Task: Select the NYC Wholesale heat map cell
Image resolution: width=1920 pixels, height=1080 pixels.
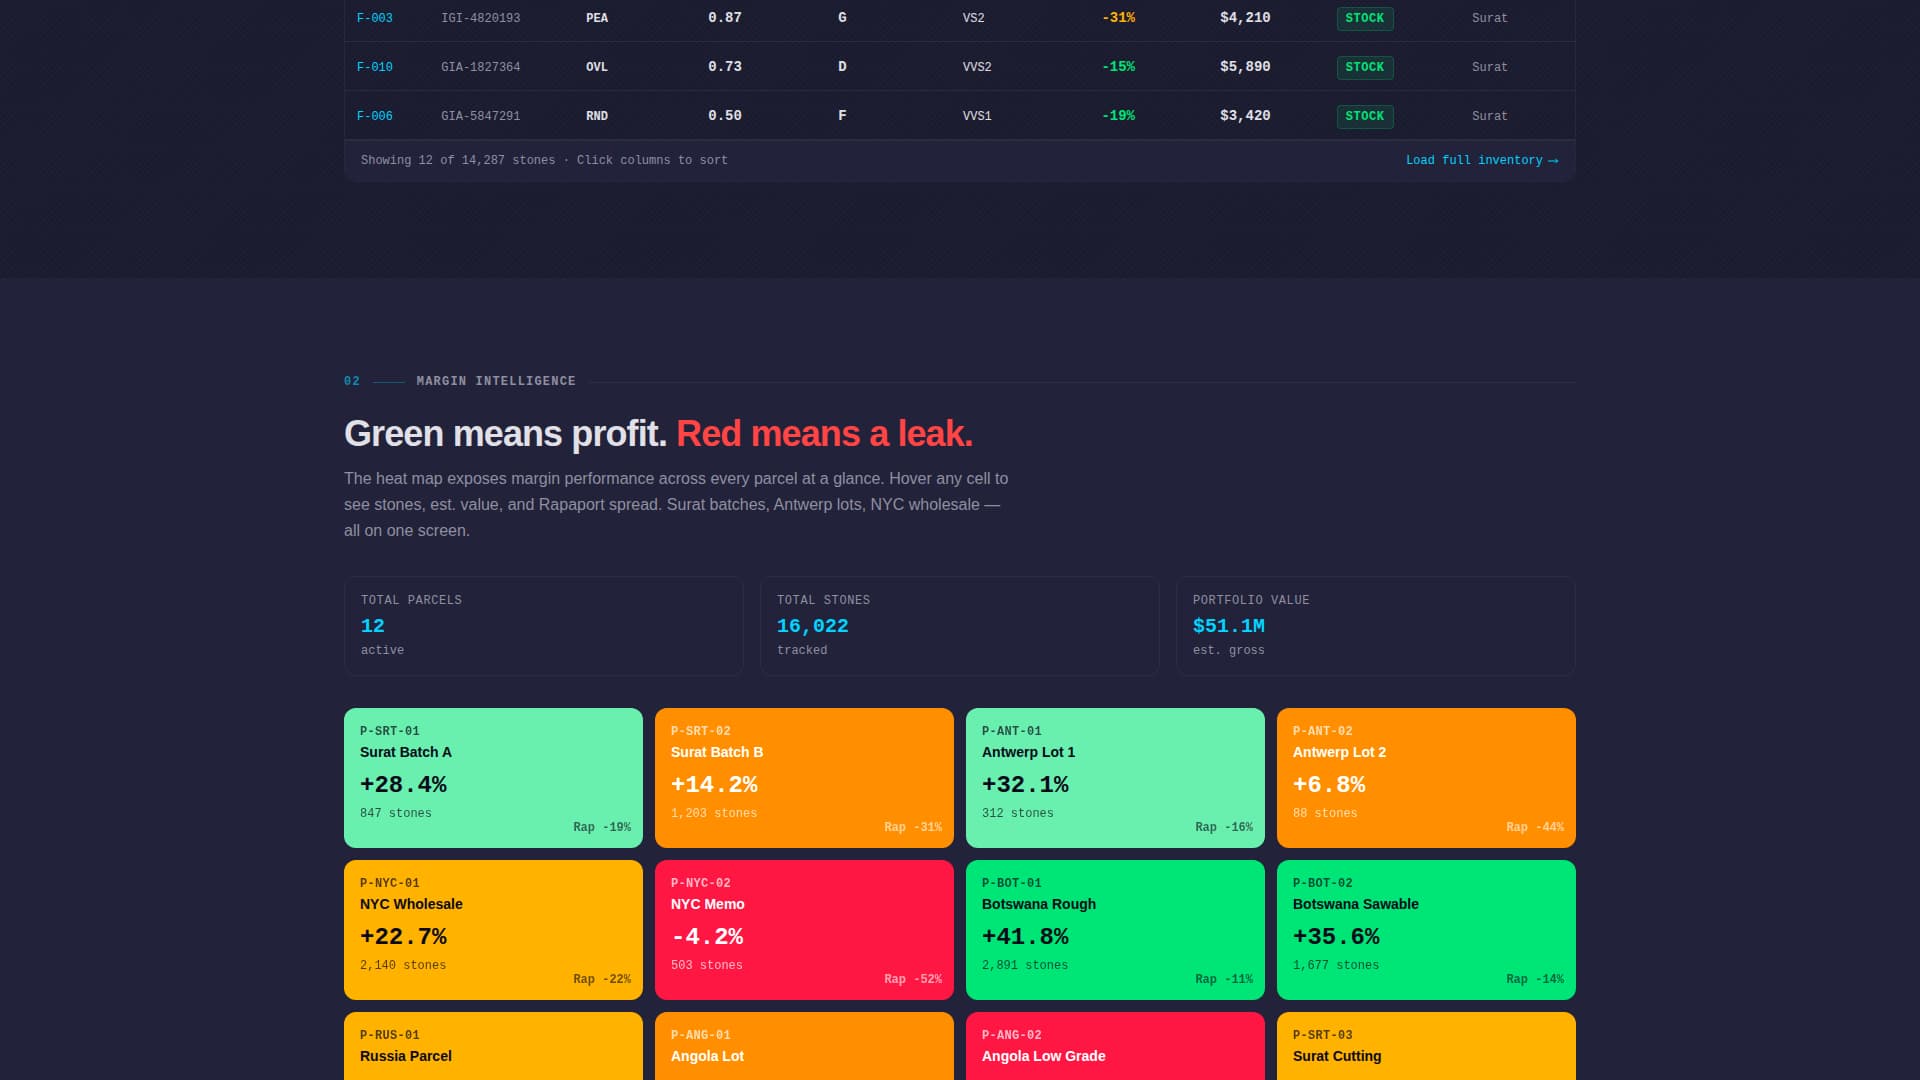Action: click(493, 930)
